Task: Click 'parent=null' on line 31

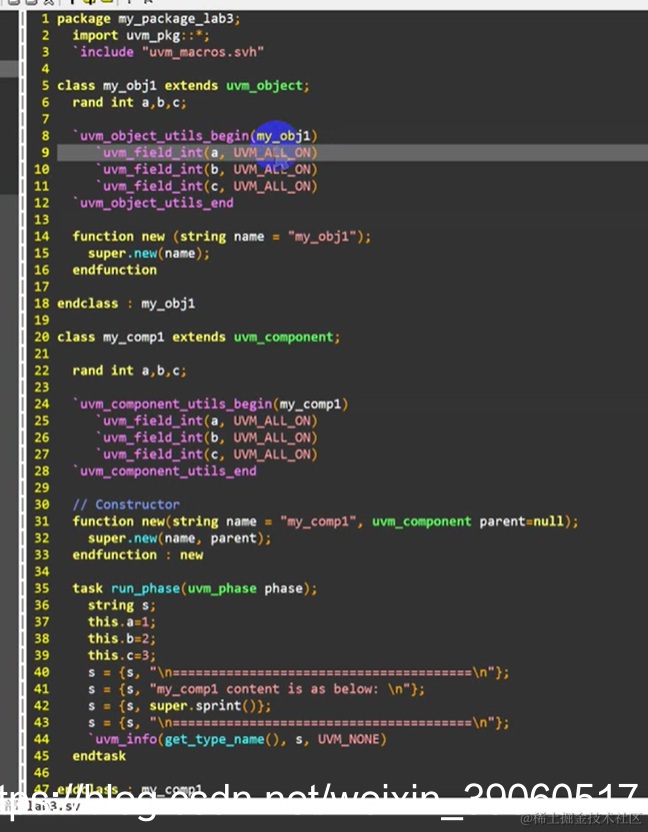Action: click(521, 522)
